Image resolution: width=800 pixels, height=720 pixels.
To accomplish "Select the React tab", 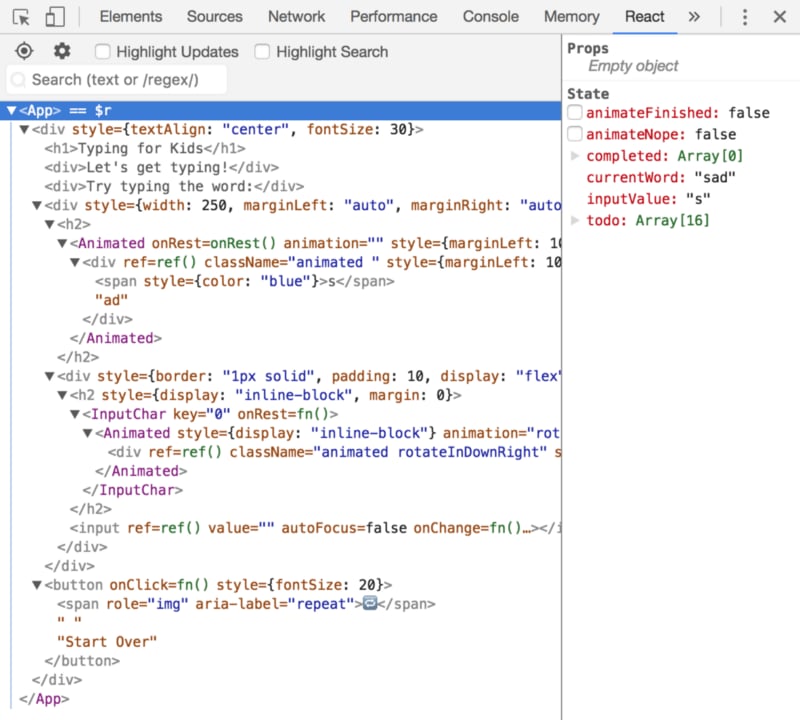I will [644, 17].
